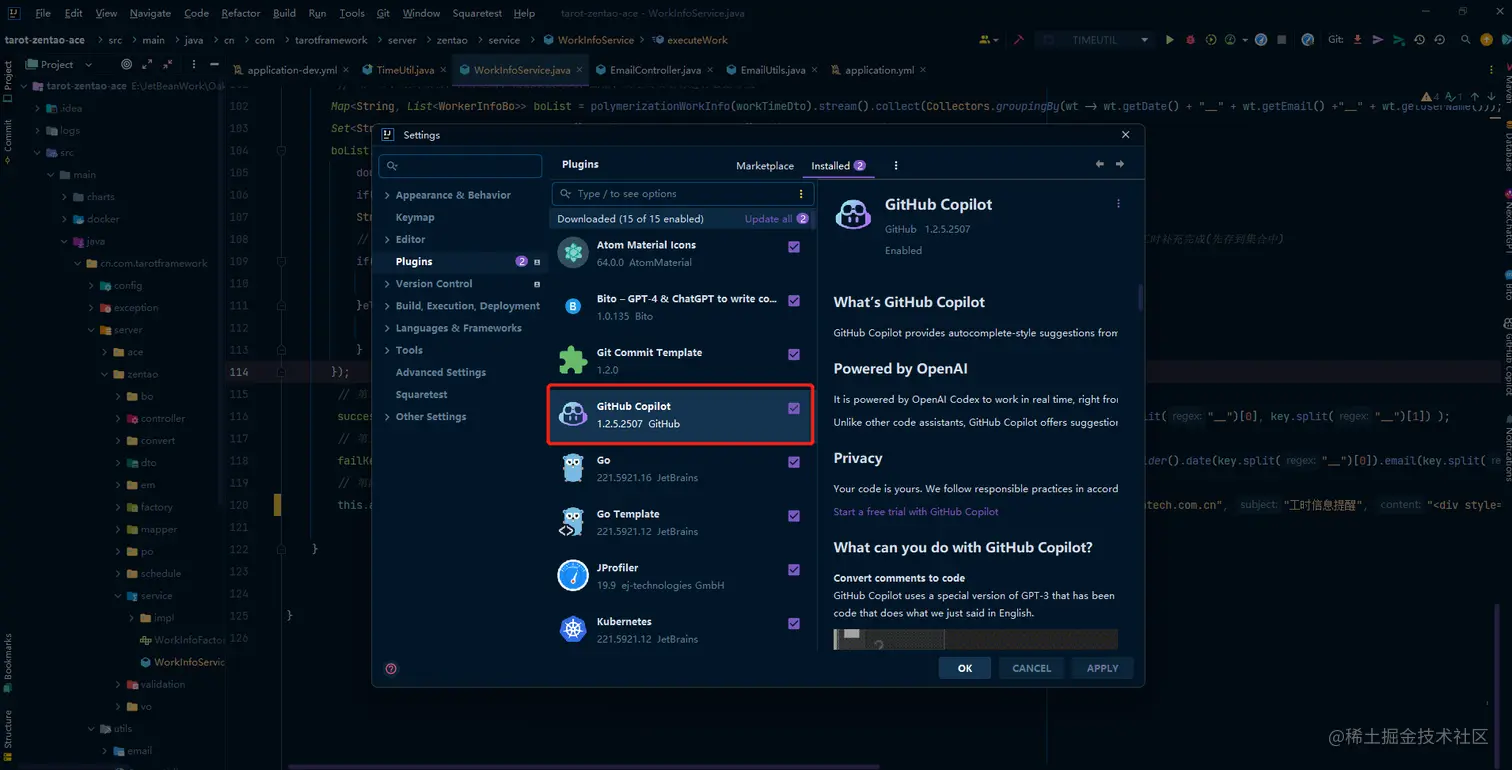Open the Refactor menu

click(x=240, y=13)
